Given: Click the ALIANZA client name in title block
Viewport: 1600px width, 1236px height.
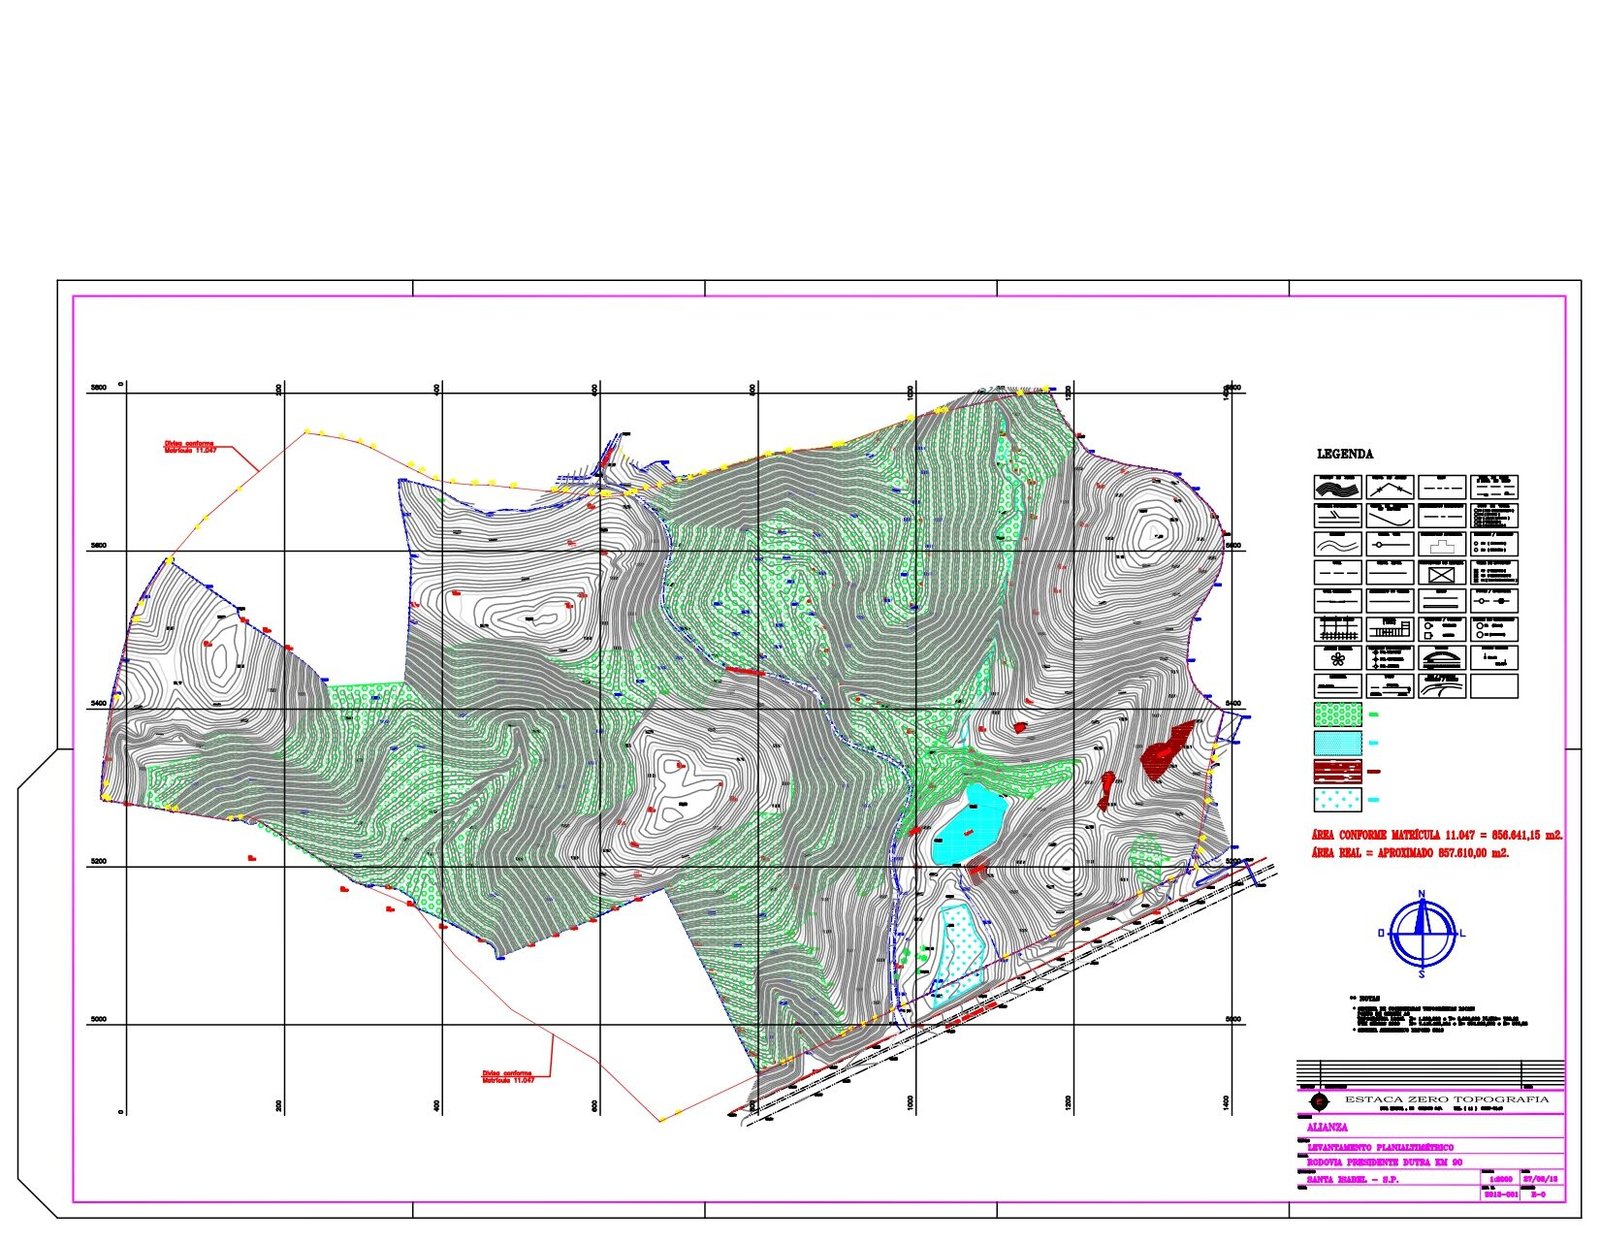Looking at the screenshot, I should [x=1327, y=1127].
